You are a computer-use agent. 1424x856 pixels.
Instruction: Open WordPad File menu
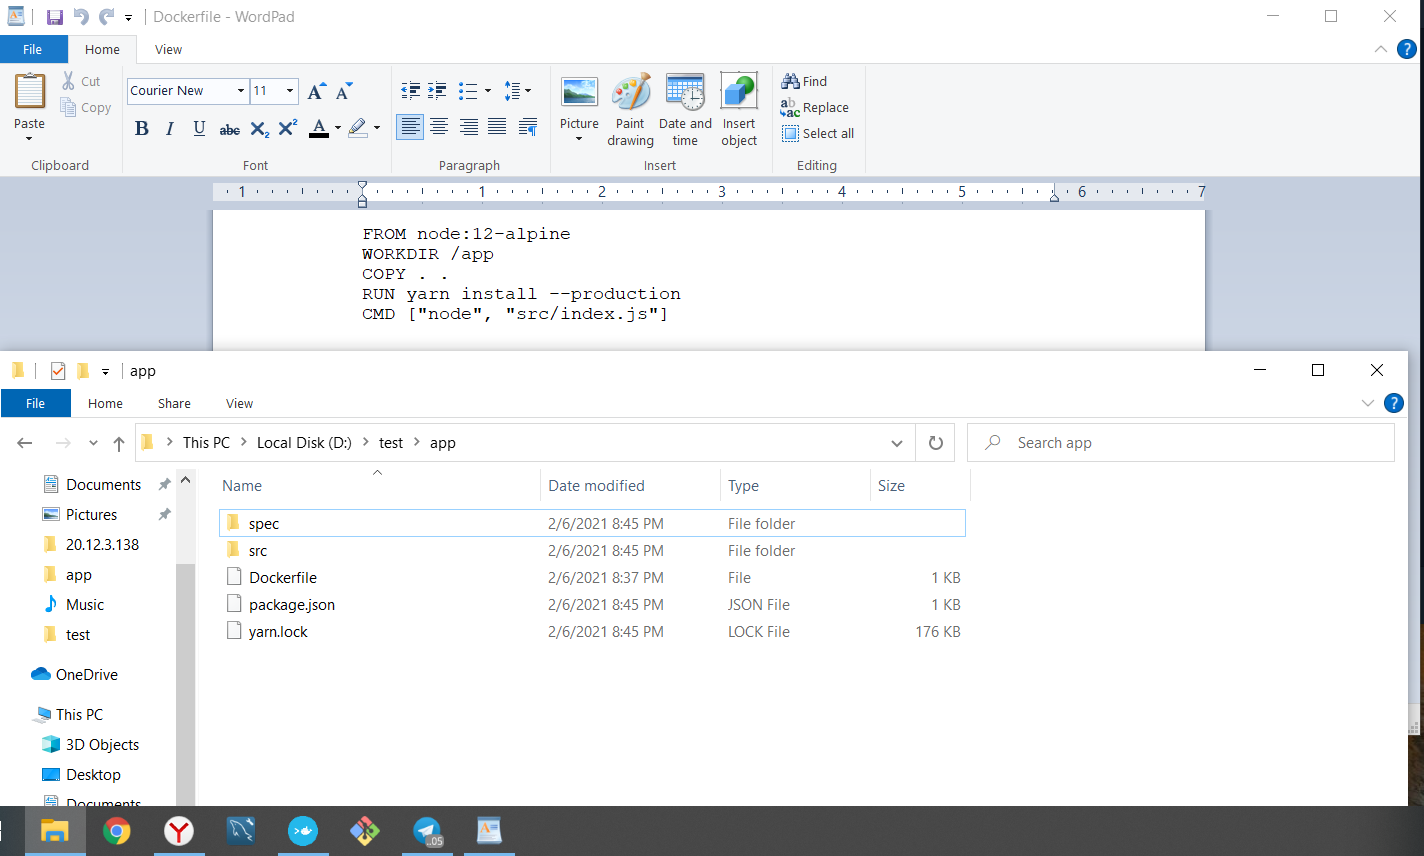(x=33, y=49)
